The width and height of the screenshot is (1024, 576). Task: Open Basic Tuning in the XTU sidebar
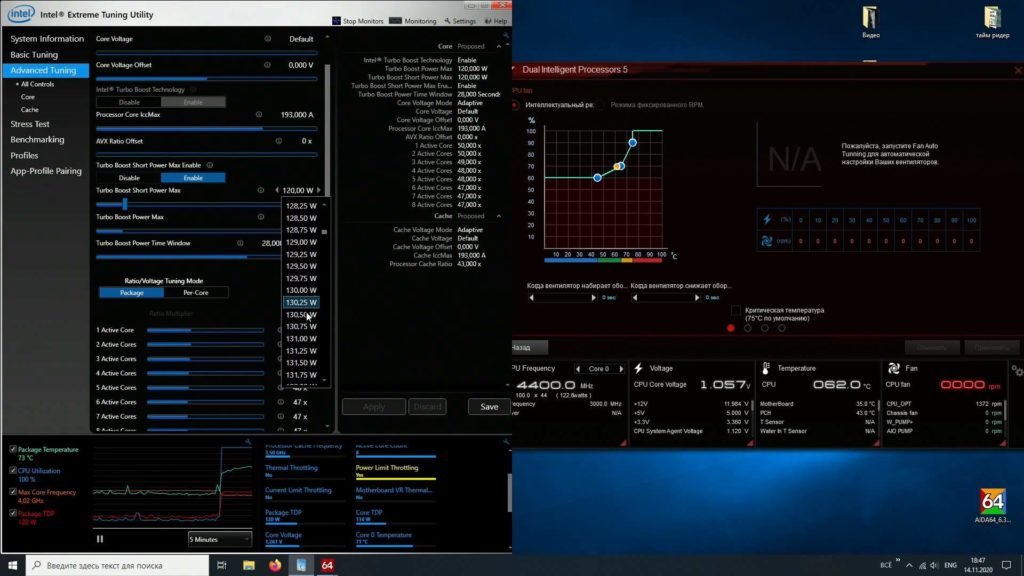click(34, 55)
